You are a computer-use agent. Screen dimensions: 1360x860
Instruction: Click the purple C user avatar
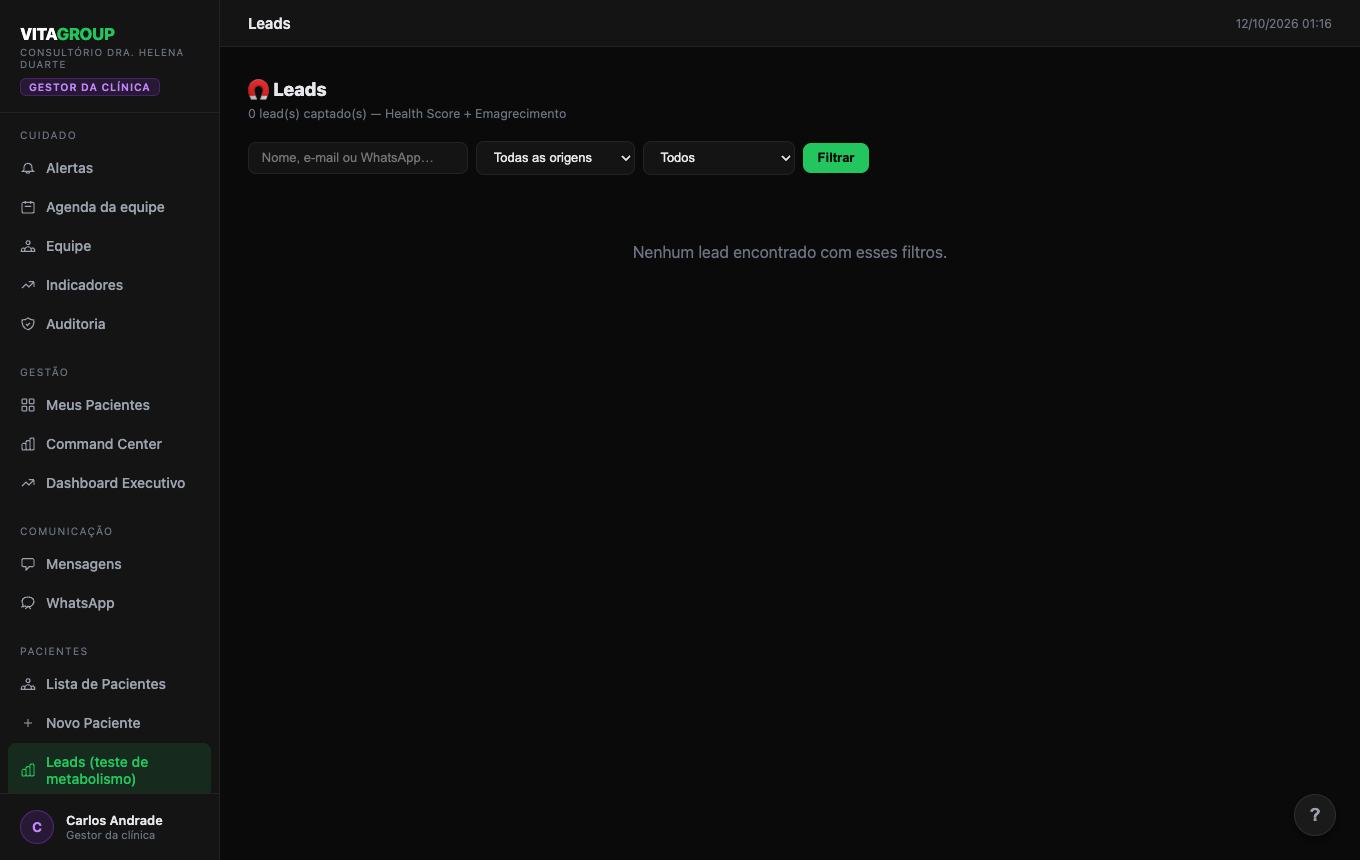click(37, 827)
